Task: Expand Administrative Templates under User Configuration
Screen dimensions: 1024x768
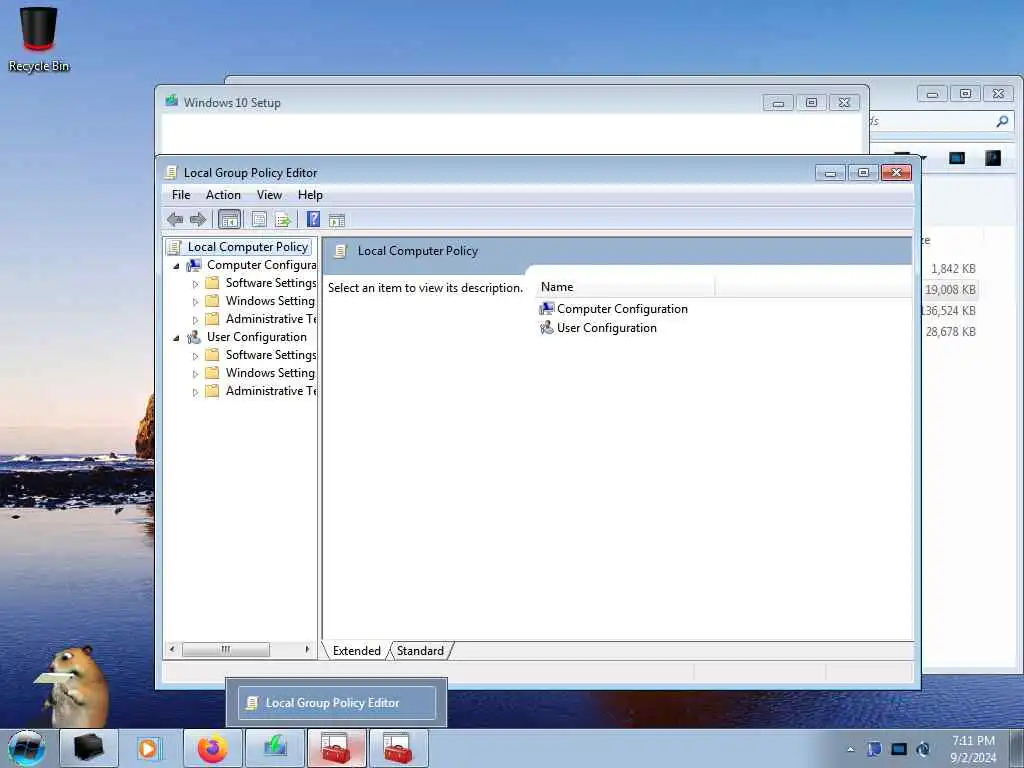Action: point(195,392)
